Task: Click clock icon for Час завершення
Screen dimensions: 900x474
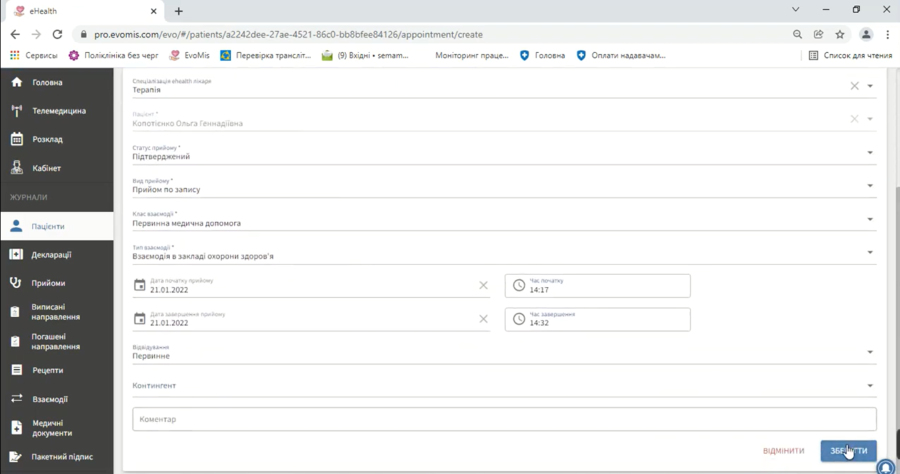Action: point(519,319)
